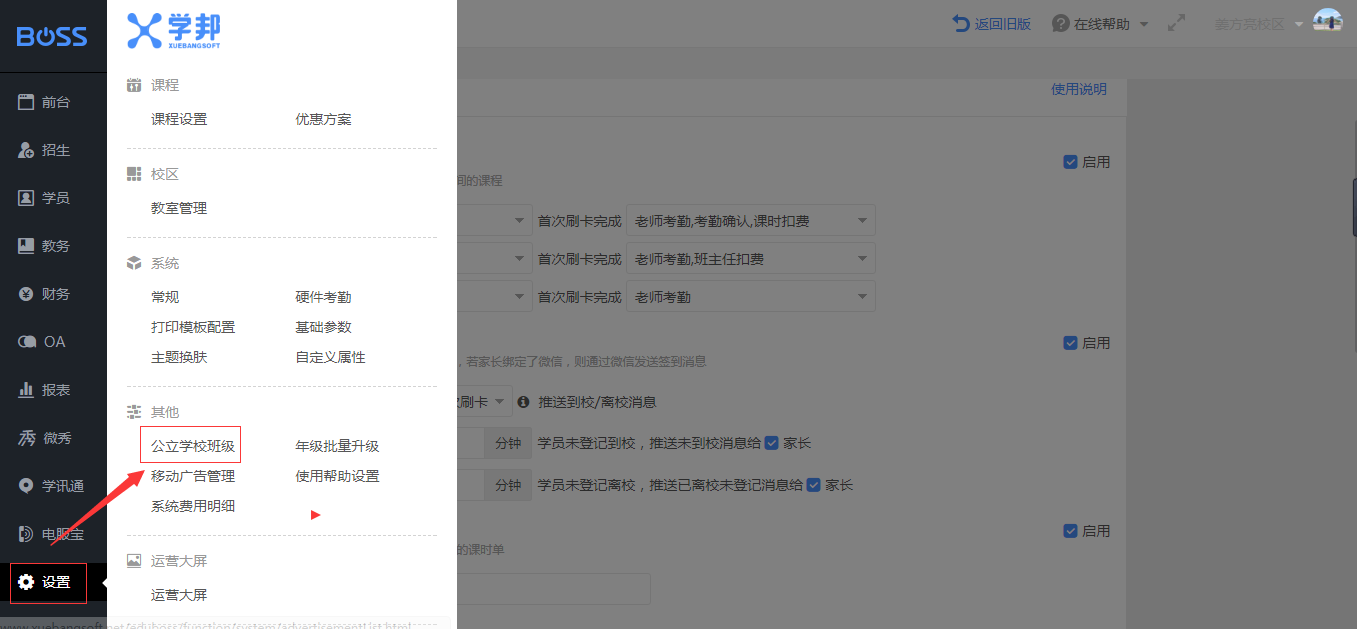Click the fullscreen expand arrows icon
This screenshot has height=629, width=1357.
pyautogui.click(x=1177, y=23)
